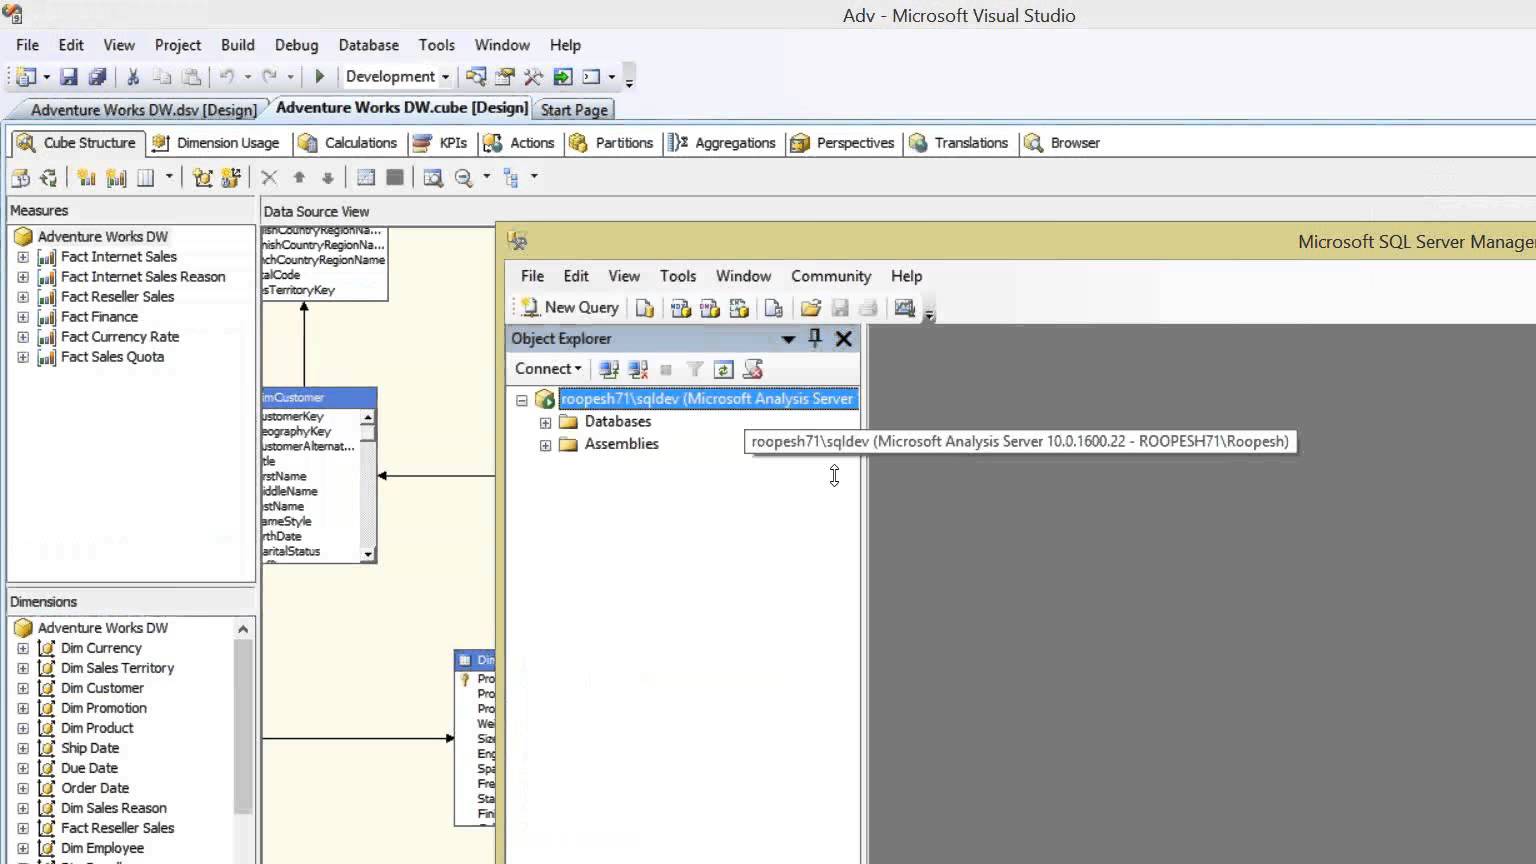Open the Database menu in Visual Studio
Screen dimensions: 1536x864
[368, 45]
